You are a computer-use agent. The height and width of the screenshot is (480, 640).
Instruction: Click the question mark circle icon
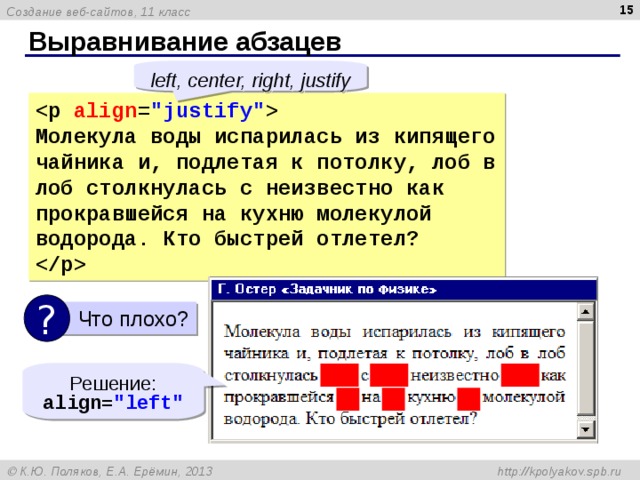point(46,318)
